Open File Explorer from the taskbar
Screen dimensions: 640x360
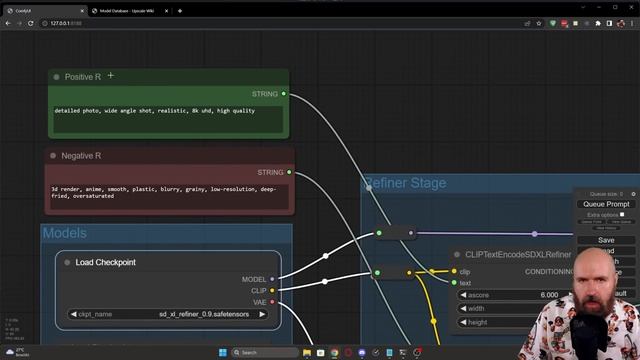point(307,353)
